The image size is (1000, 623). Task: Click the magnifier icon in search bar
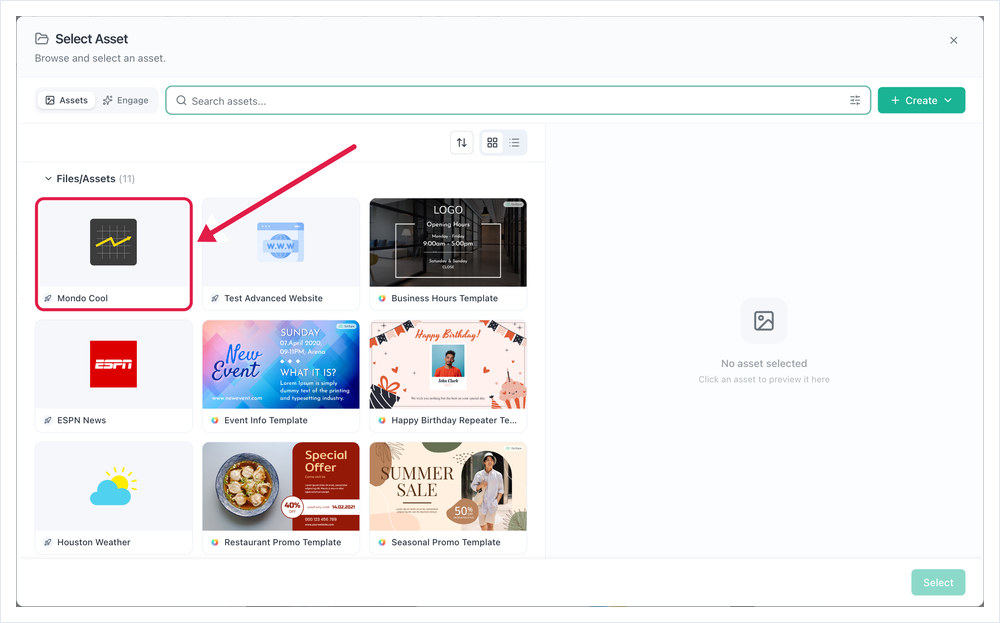click(x=181, y=101)
